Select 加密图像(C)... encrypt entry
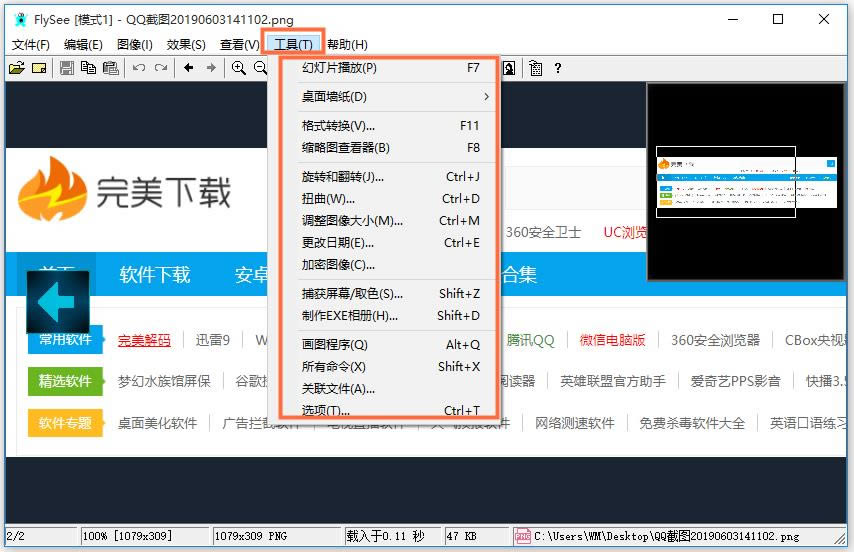This screenshot has height=552, width=854. (389, 265)
